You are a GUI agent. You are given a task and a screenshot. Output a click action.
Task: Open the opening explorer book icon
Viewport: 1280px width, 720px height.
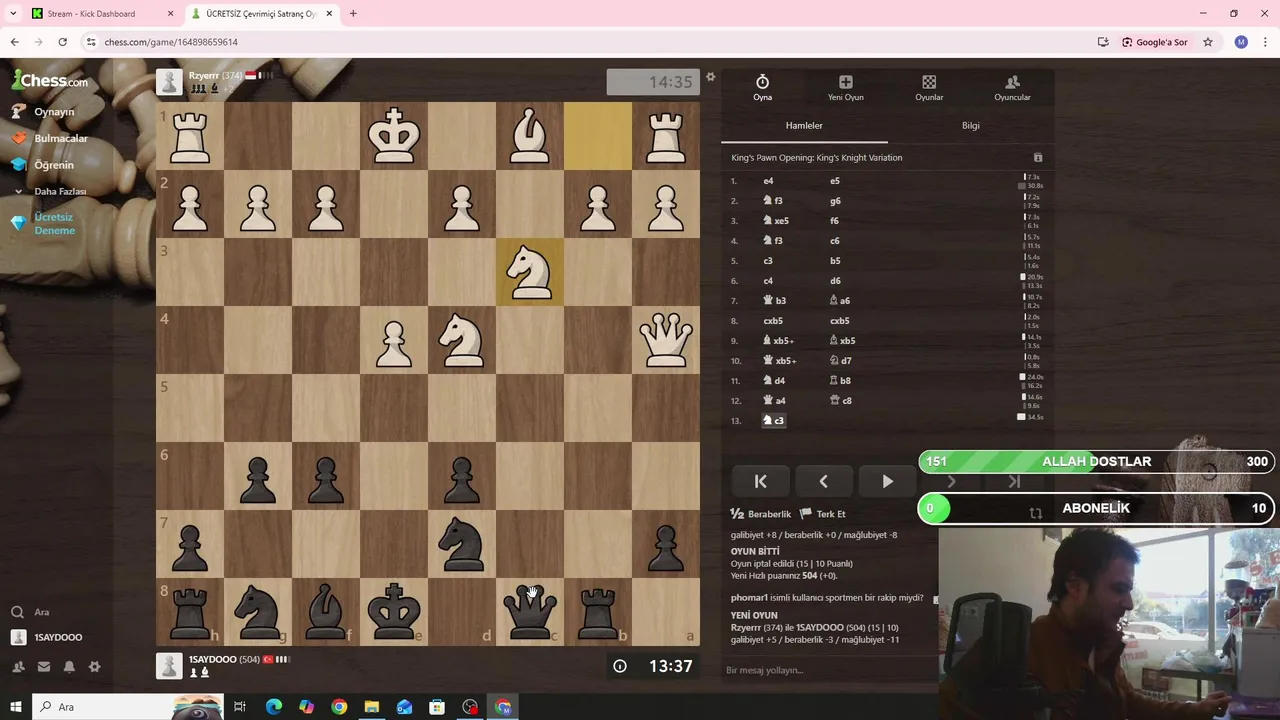click(x=1038, y=158)
